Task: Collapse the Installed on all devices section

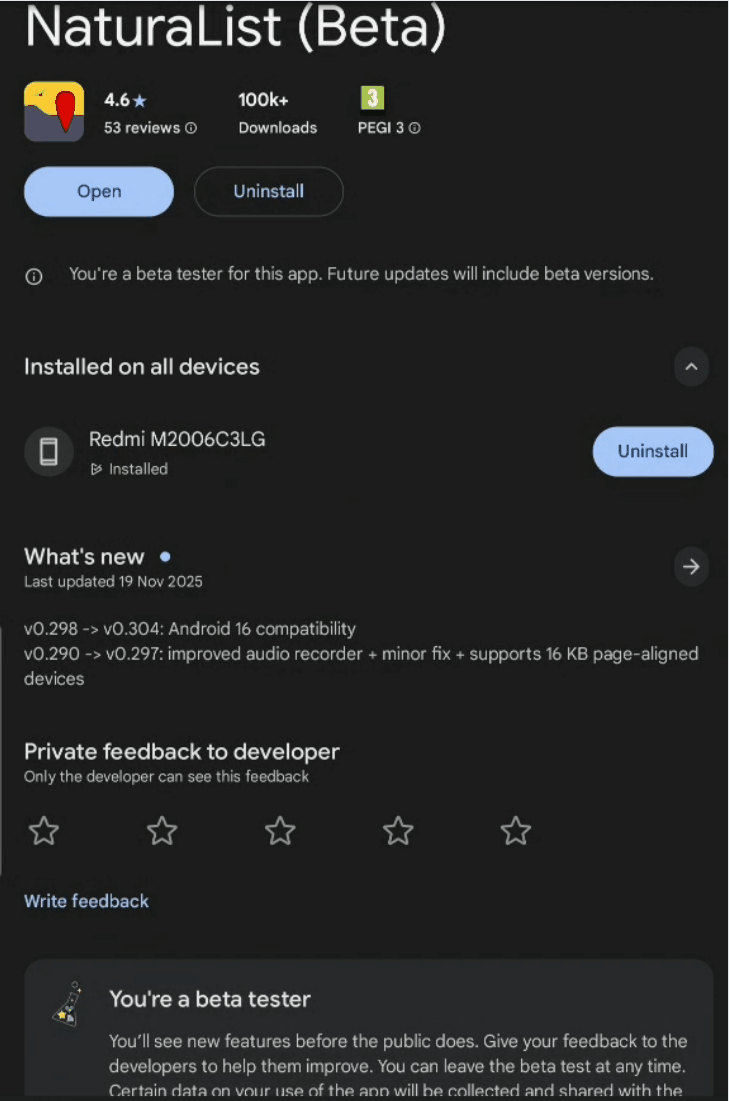Action: coord(691,367)
